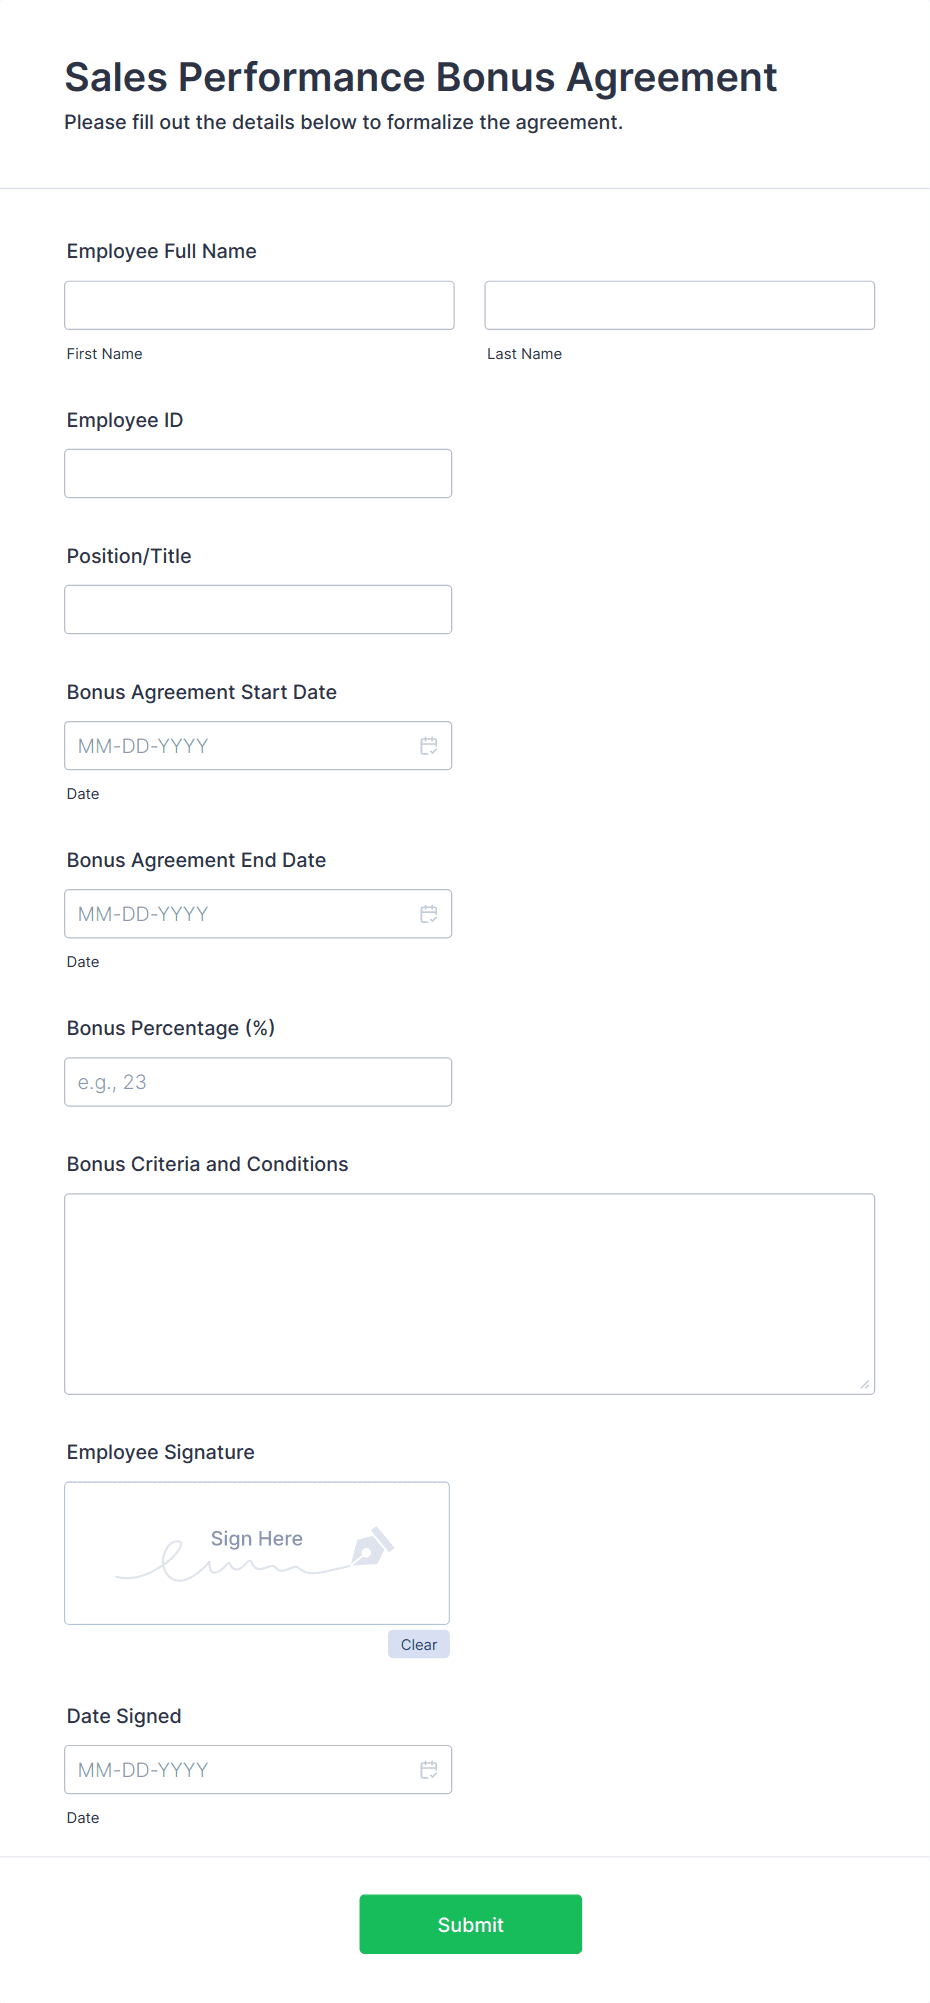Click the Date label under Date Signed
The height and width of the screenshot is (2003, 930).
83,1817
